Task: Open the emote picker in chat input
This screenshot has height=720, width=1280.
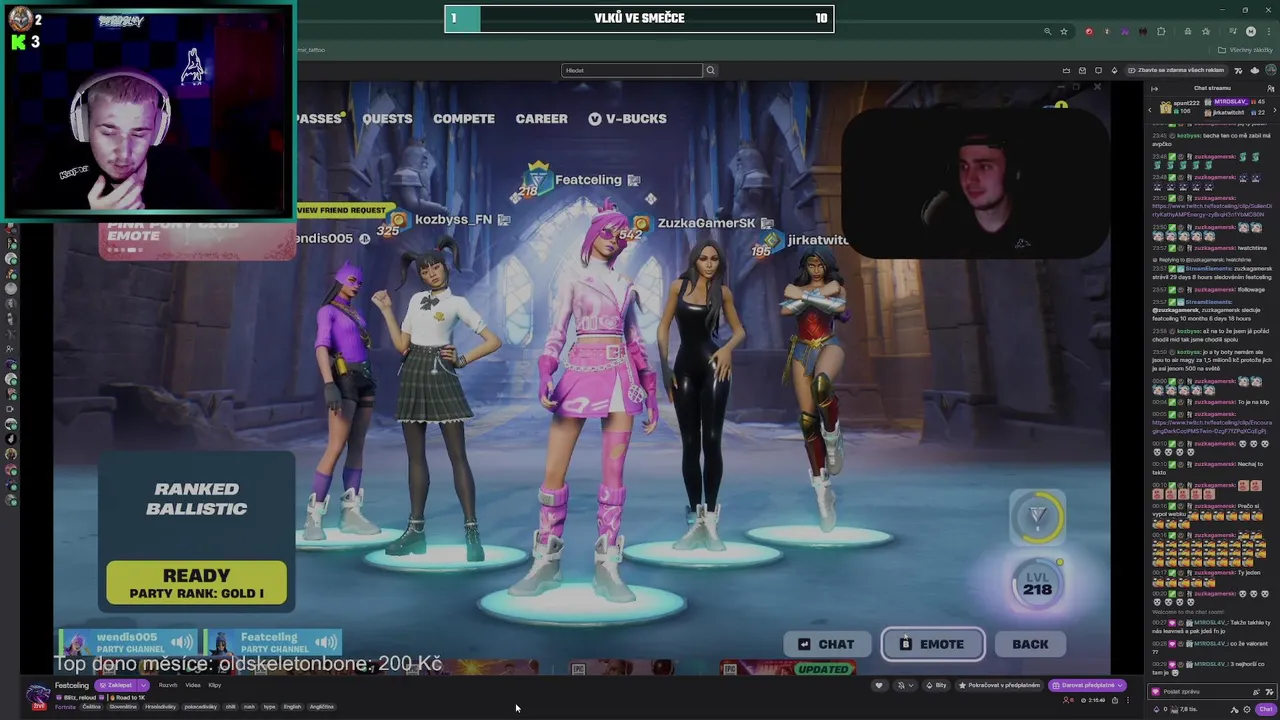Action: (x=1269, y=691)
